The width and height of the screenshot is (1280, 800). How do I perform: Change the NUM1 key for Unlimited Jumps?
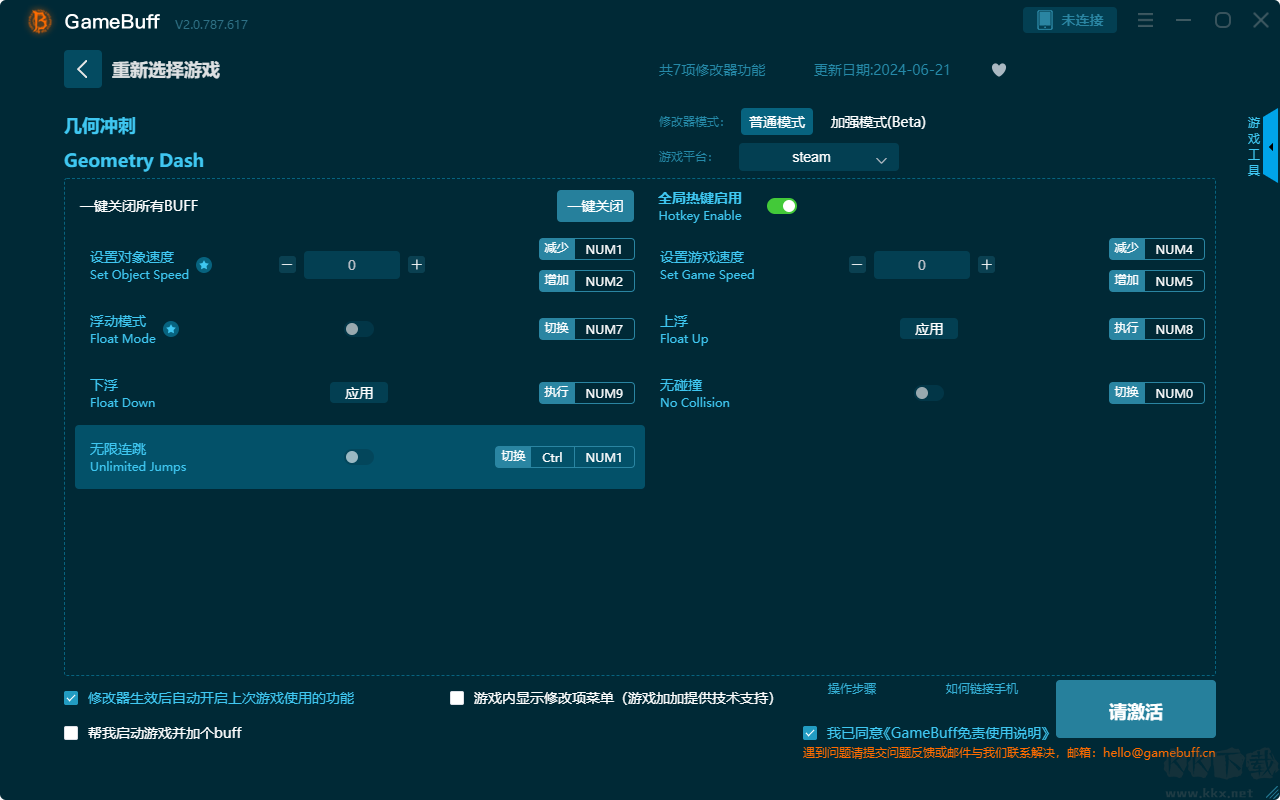[604, 457]
